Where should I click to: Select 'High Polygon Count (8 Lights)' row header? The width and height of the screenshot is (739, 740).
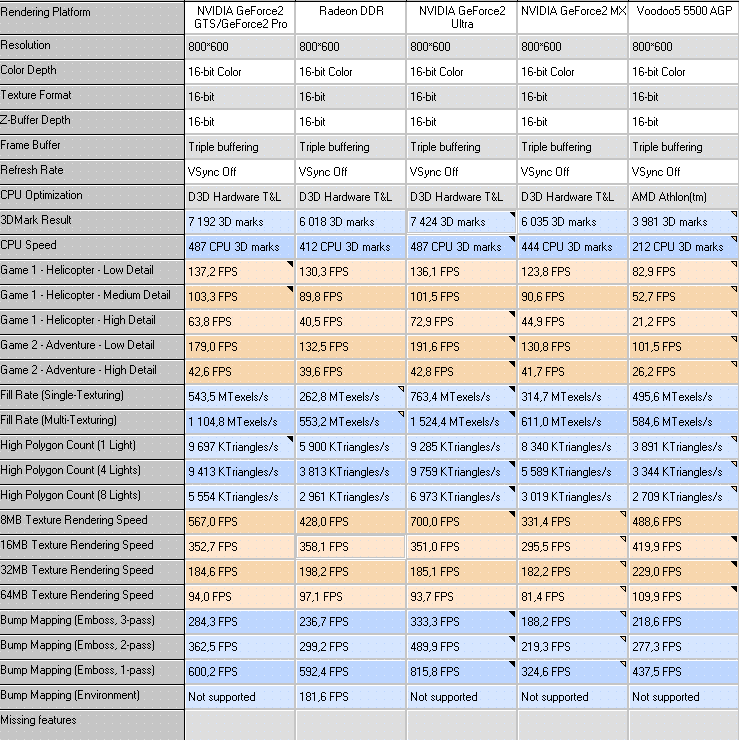point(92,497)
